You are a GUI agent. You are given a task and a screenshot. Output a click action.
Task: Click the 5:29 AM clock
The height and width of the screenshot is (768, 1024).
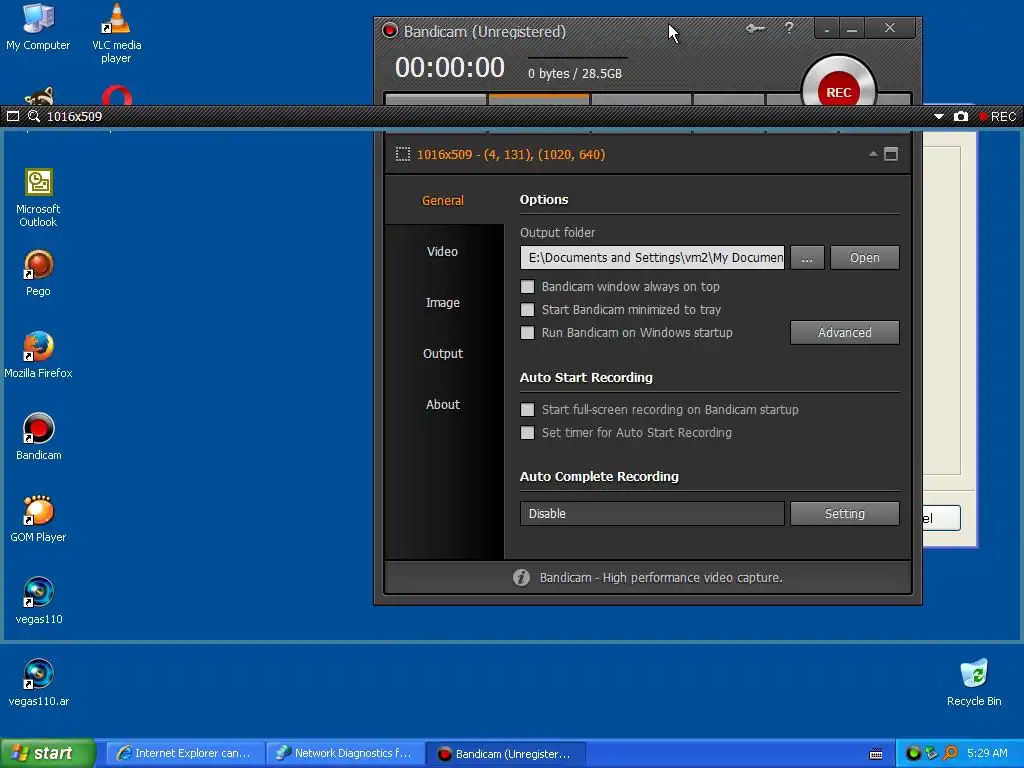(987, 753)
